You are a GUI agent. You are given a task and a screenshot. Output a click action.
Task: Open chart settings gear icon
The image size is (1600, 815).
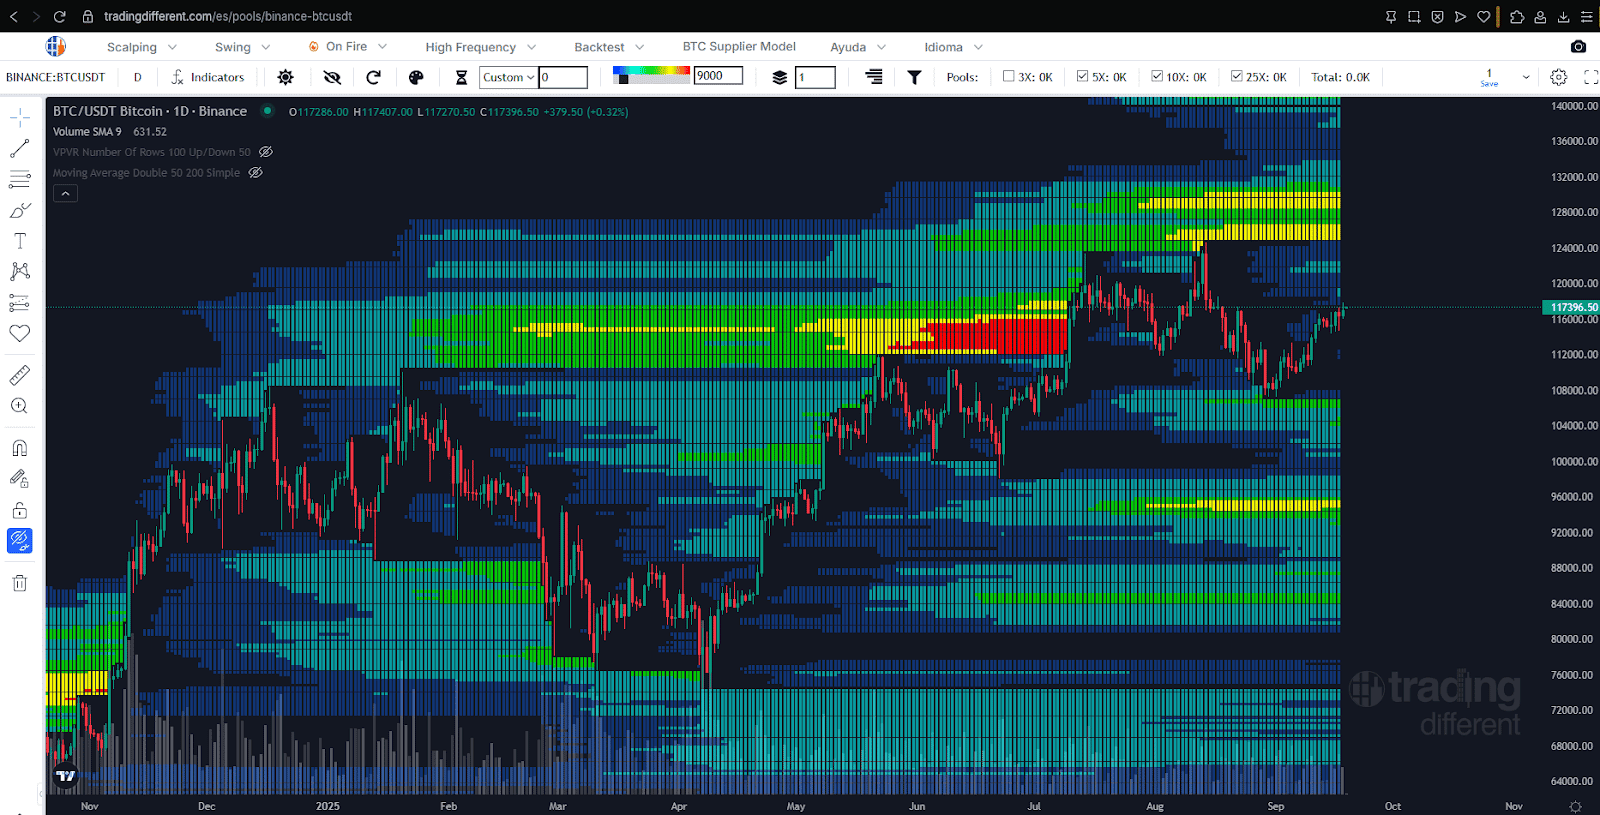[1558, 77]
